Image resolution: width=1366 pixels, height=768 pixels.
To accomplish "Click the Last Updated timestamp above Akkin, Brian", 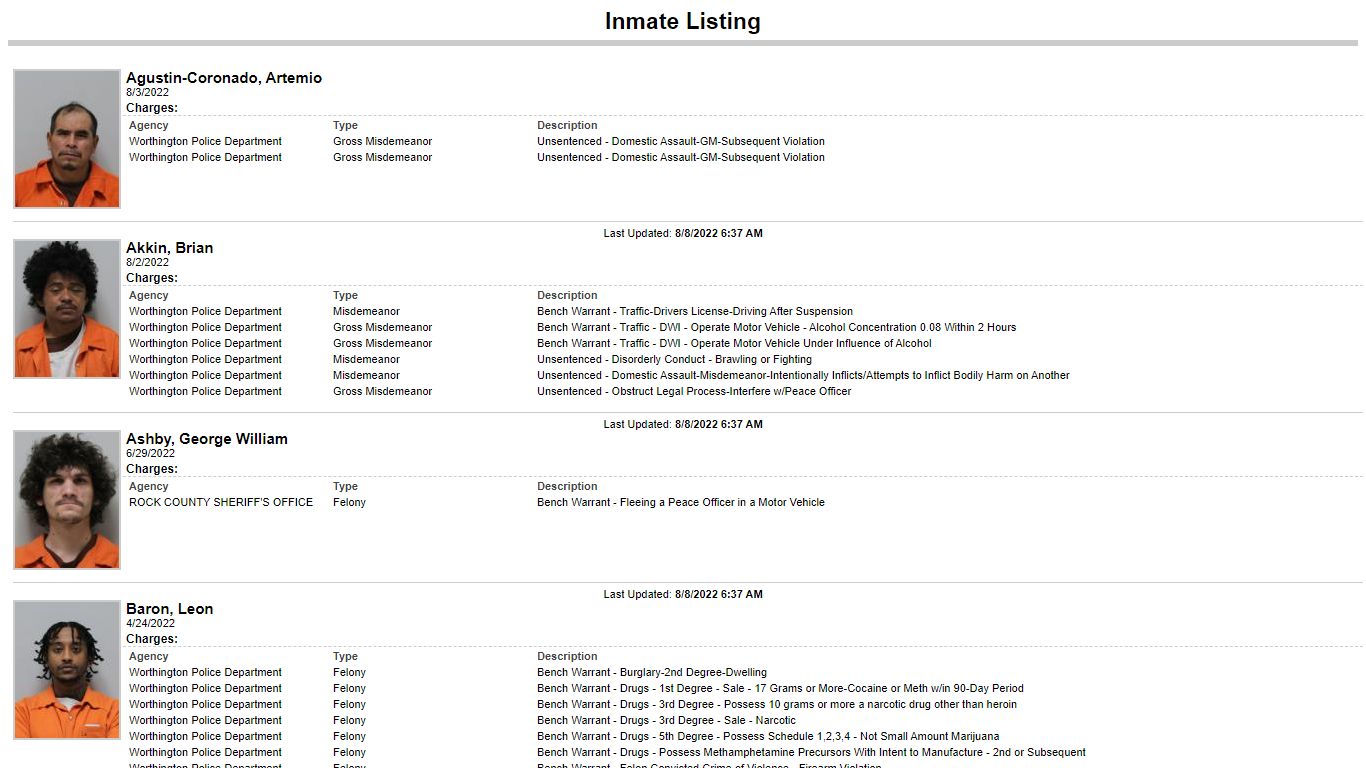I will [x=683, y=234].
